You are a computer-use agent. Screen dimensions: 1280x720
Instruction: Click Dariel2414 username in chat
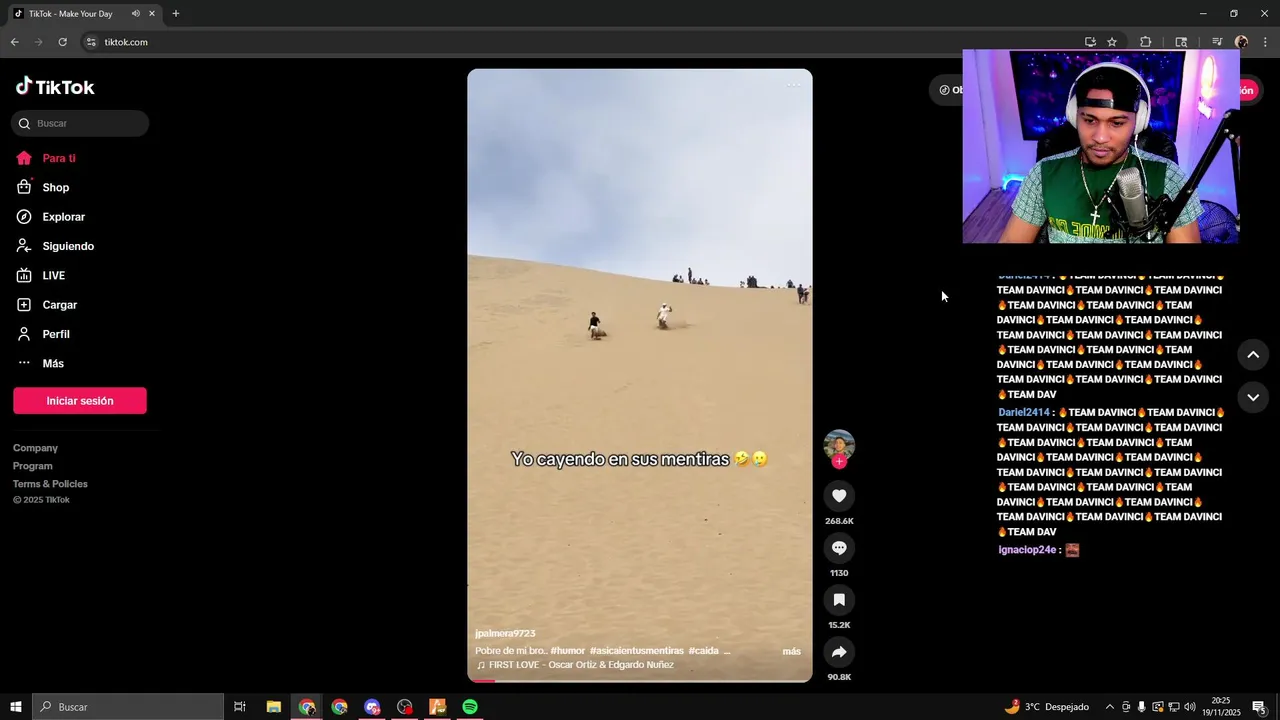[1024, 412]
